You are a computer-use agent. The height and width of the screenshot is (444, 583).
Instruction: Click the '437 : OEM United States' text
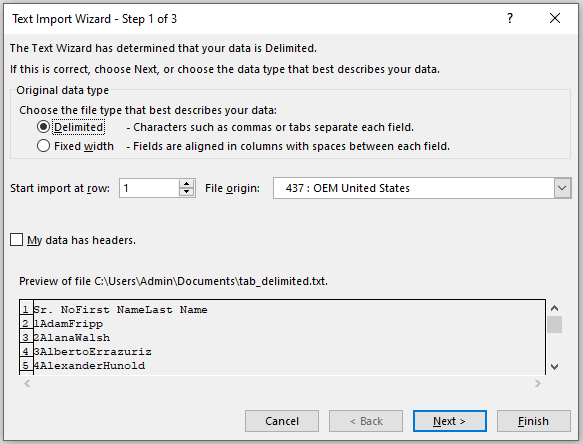tap(348, 188)
